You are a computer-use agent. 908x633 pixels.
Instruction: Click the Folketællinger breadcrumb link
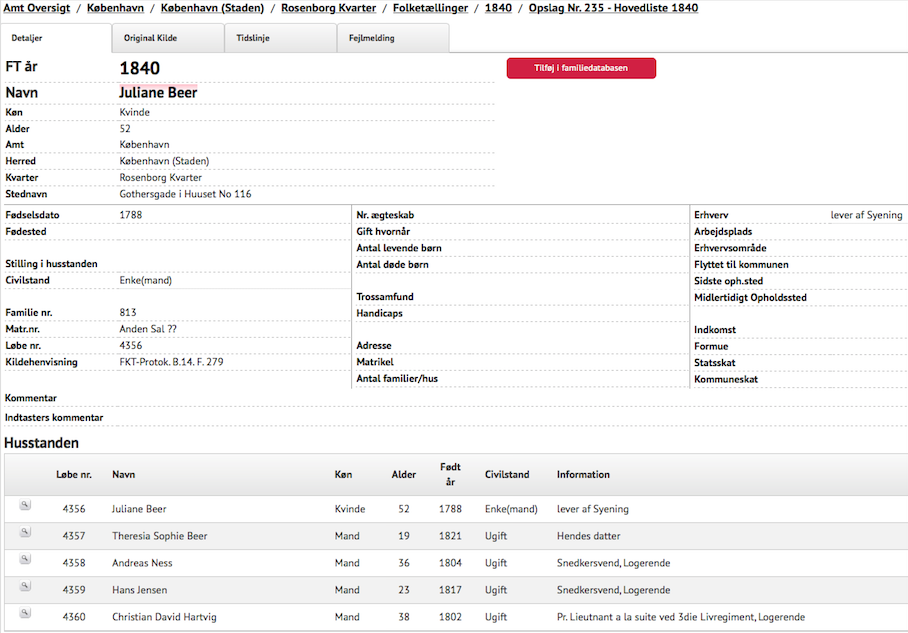click(430, 8)
